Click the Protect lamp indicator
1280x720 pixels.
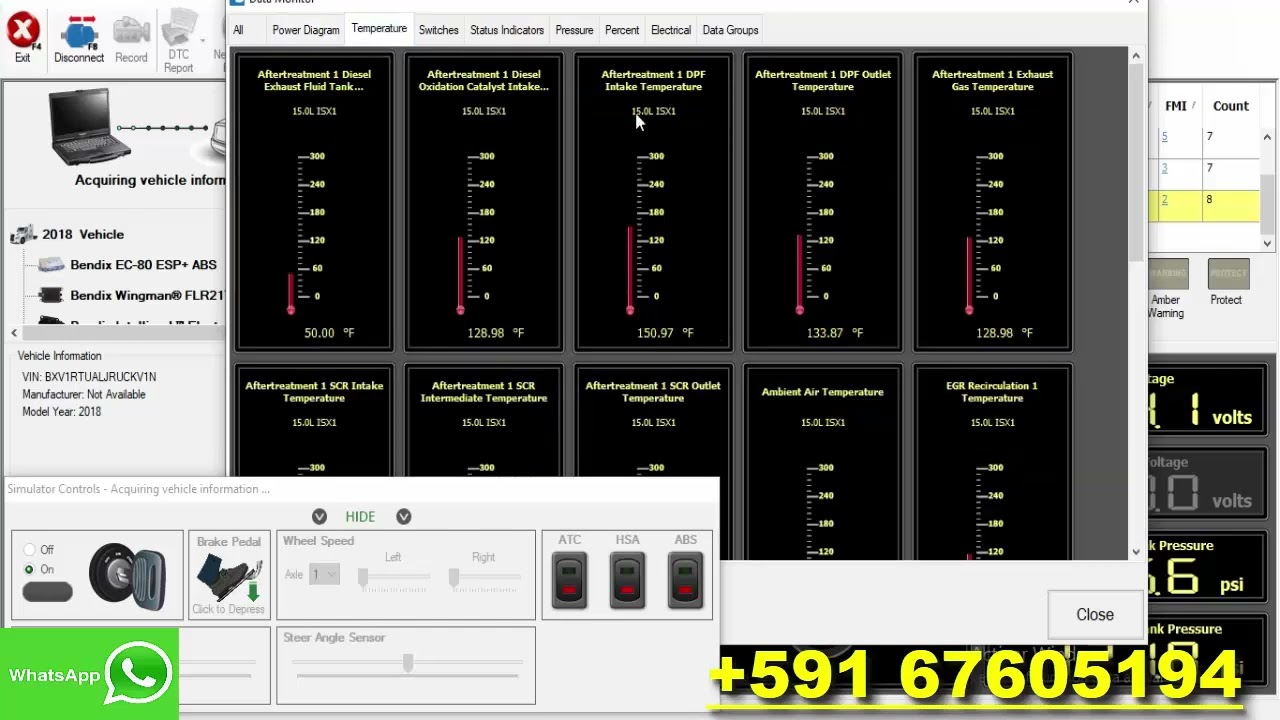pos(1228,274)
